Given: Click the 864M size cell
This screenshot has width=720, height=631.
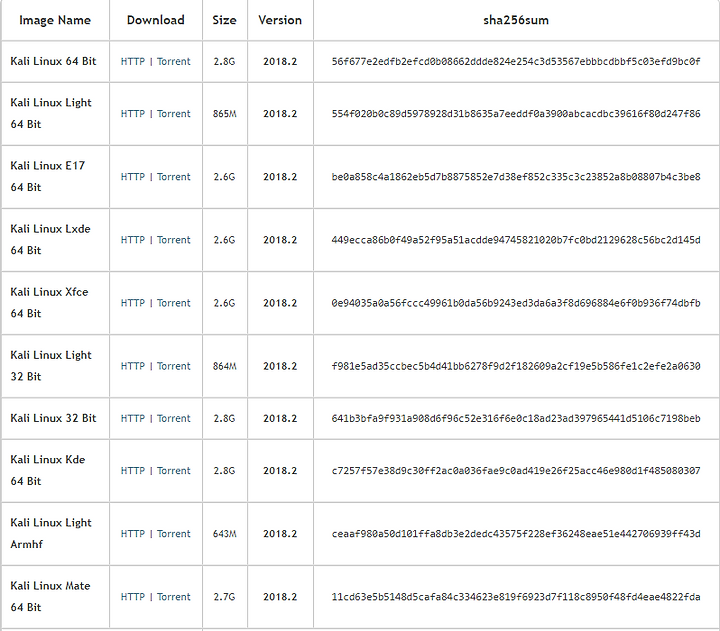Looking at the screenshot, I should [225, 366].
